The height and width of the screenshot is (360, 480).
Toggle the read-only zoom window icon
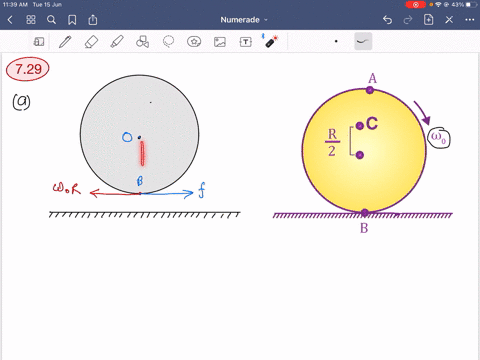(39, 42)
